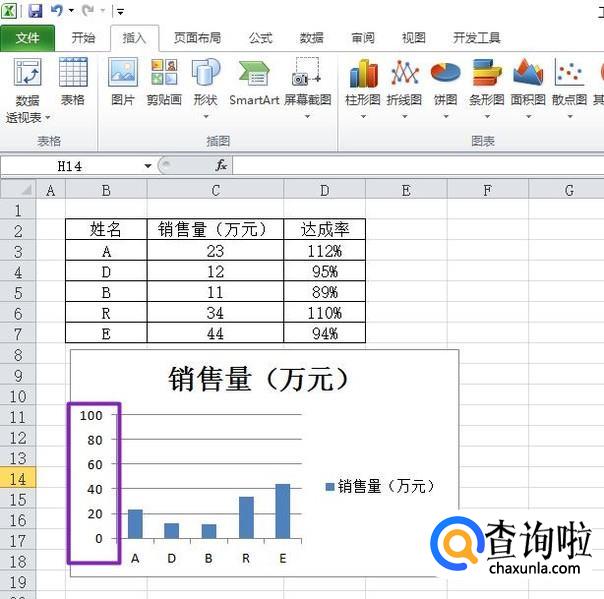The image size is (604, 599).
Task: Select the 销售量（万元） header cell
Action: click(x=215, y=229)
